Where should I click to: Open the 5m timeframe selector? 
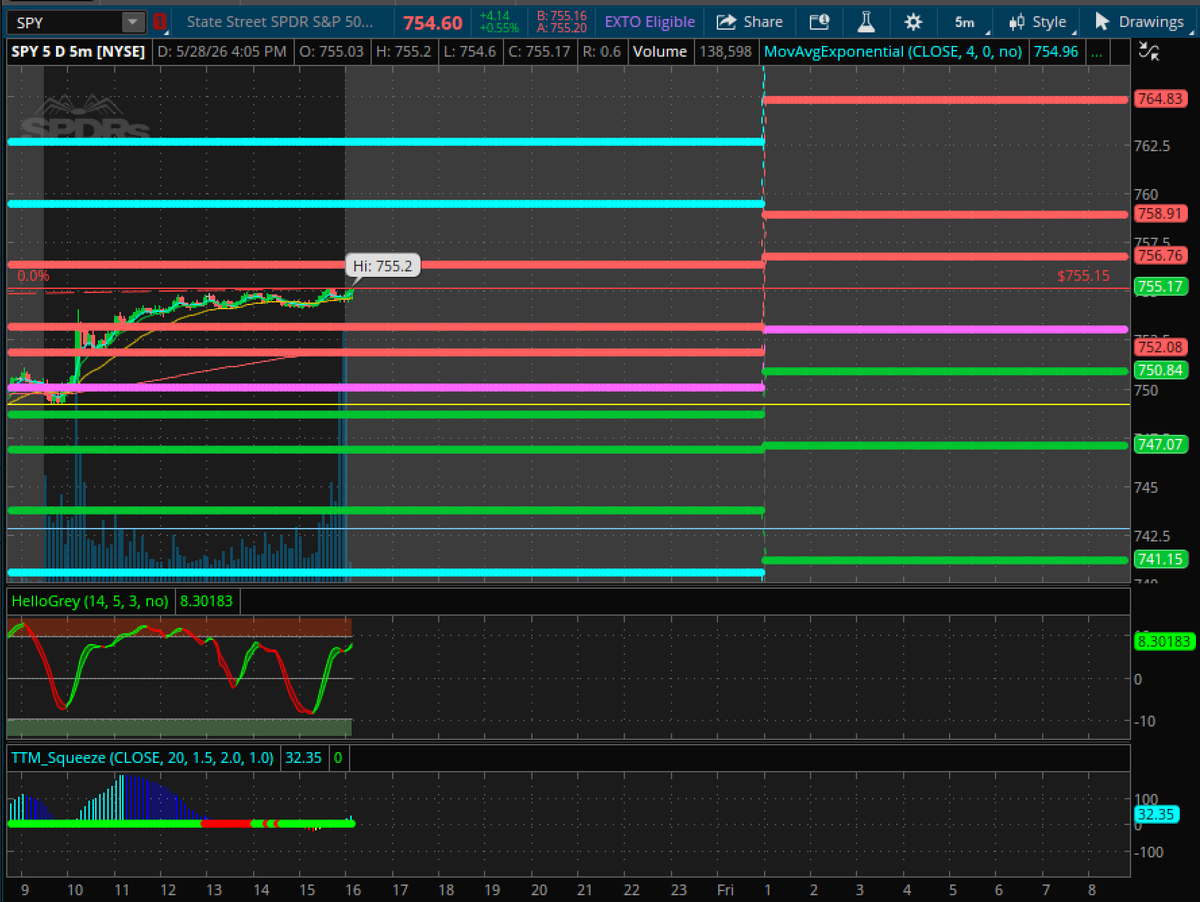(x=964, y=22)
